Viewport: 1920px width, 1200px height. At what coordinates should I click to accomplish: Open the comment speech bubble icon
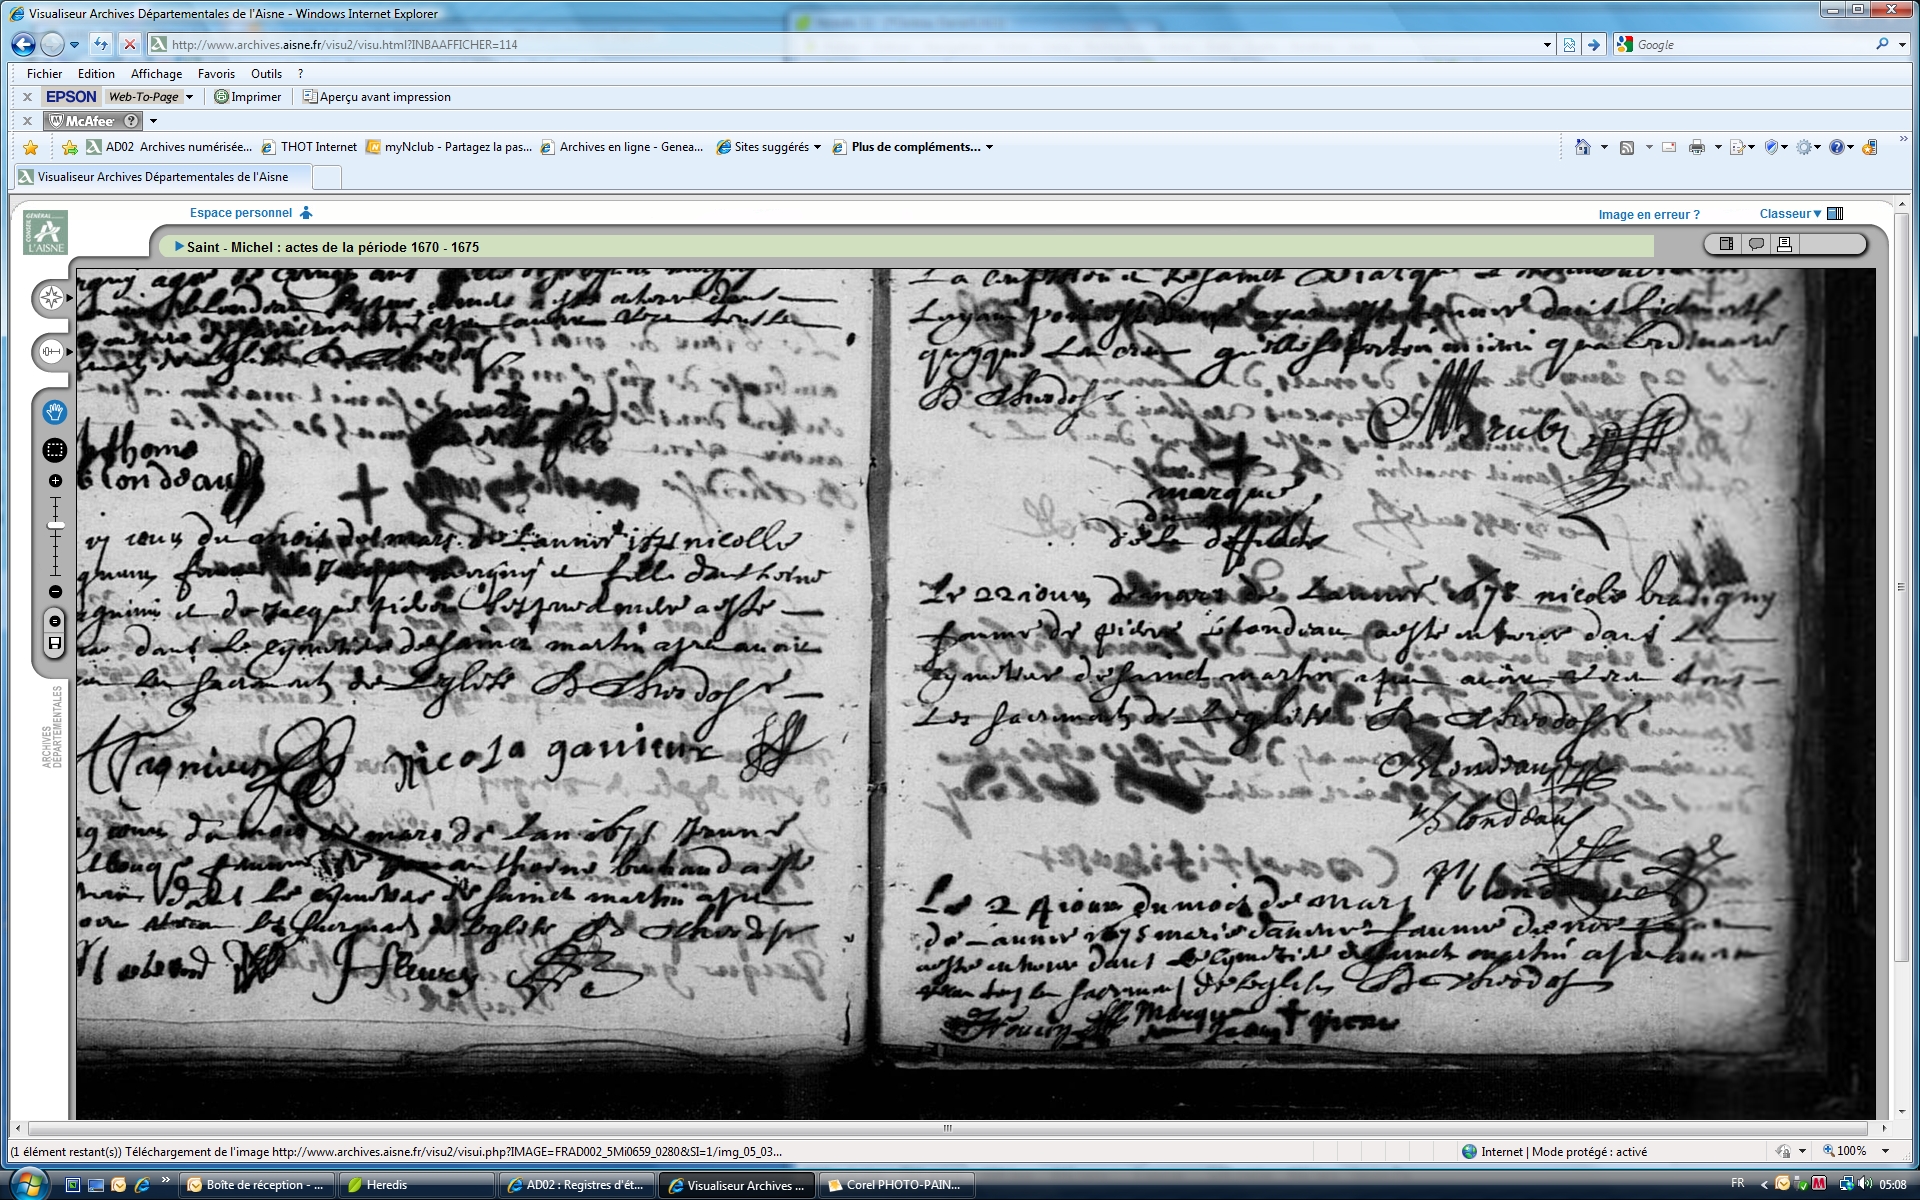tap(1755, 244)
